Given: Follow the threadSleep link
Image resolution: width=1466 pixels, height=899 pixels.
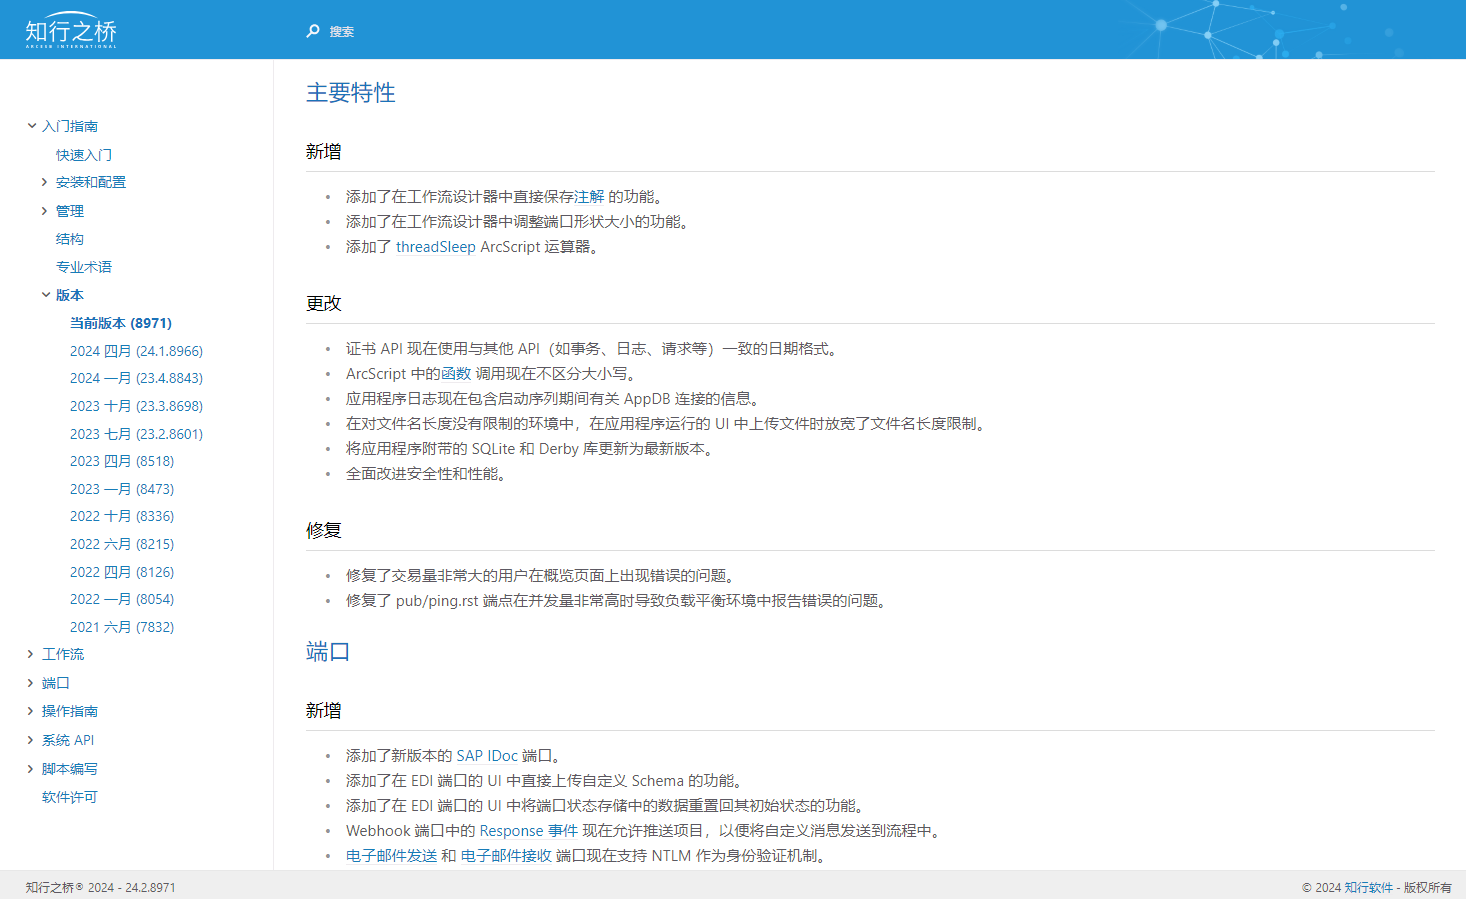Looking at the screenshot, I should (x=435, y=247).
